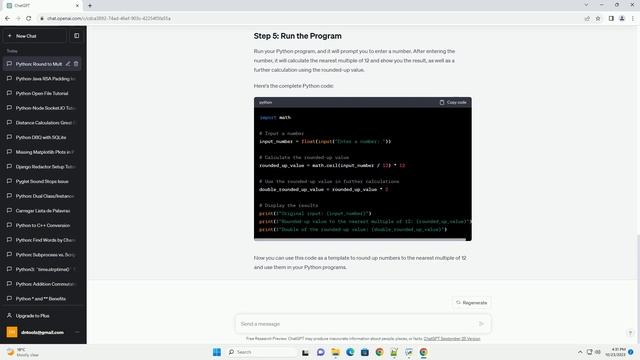Click the share page icon in the address bar
Viewport: 640px width, 360px height.
587,18
